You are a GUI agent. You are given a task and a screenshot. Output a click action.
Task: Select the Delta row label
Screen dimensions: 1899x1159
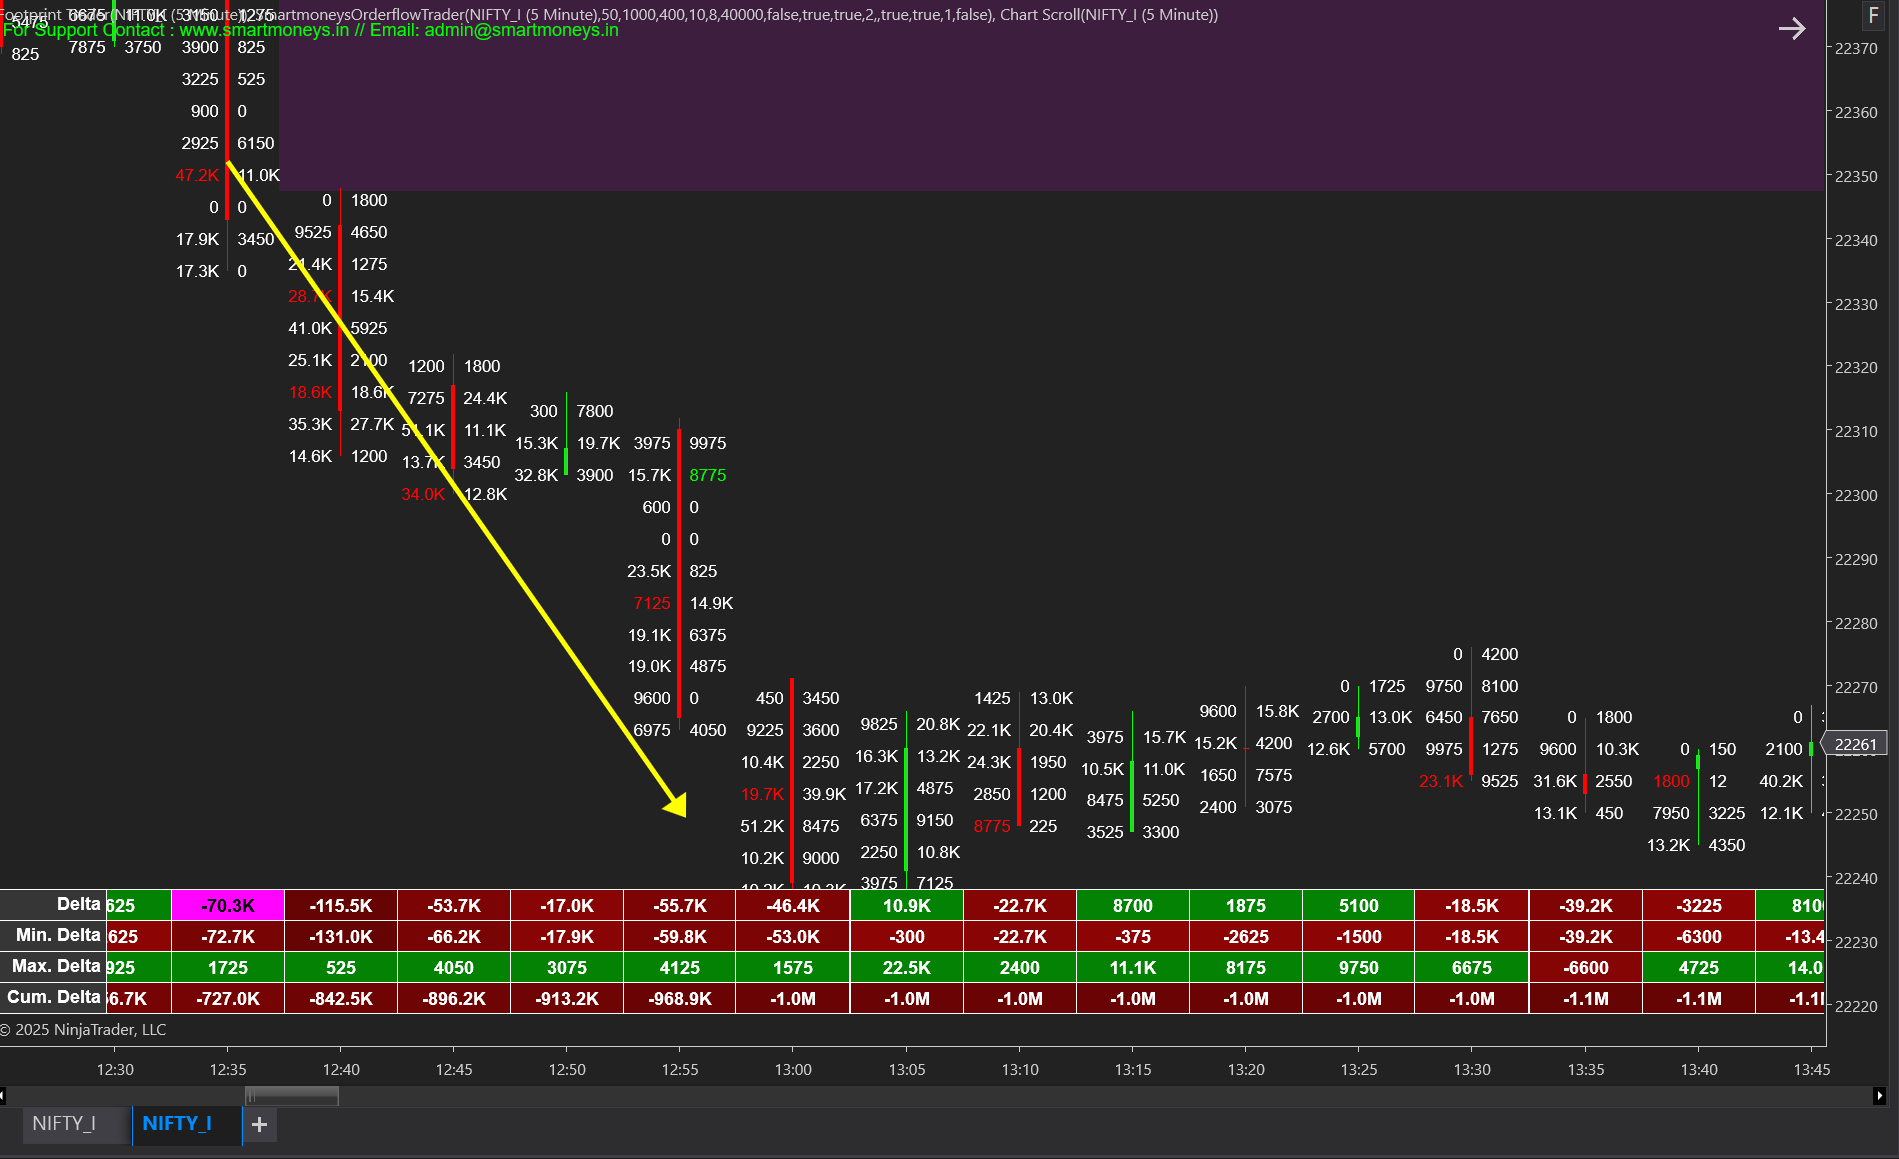tap(79, 905)
